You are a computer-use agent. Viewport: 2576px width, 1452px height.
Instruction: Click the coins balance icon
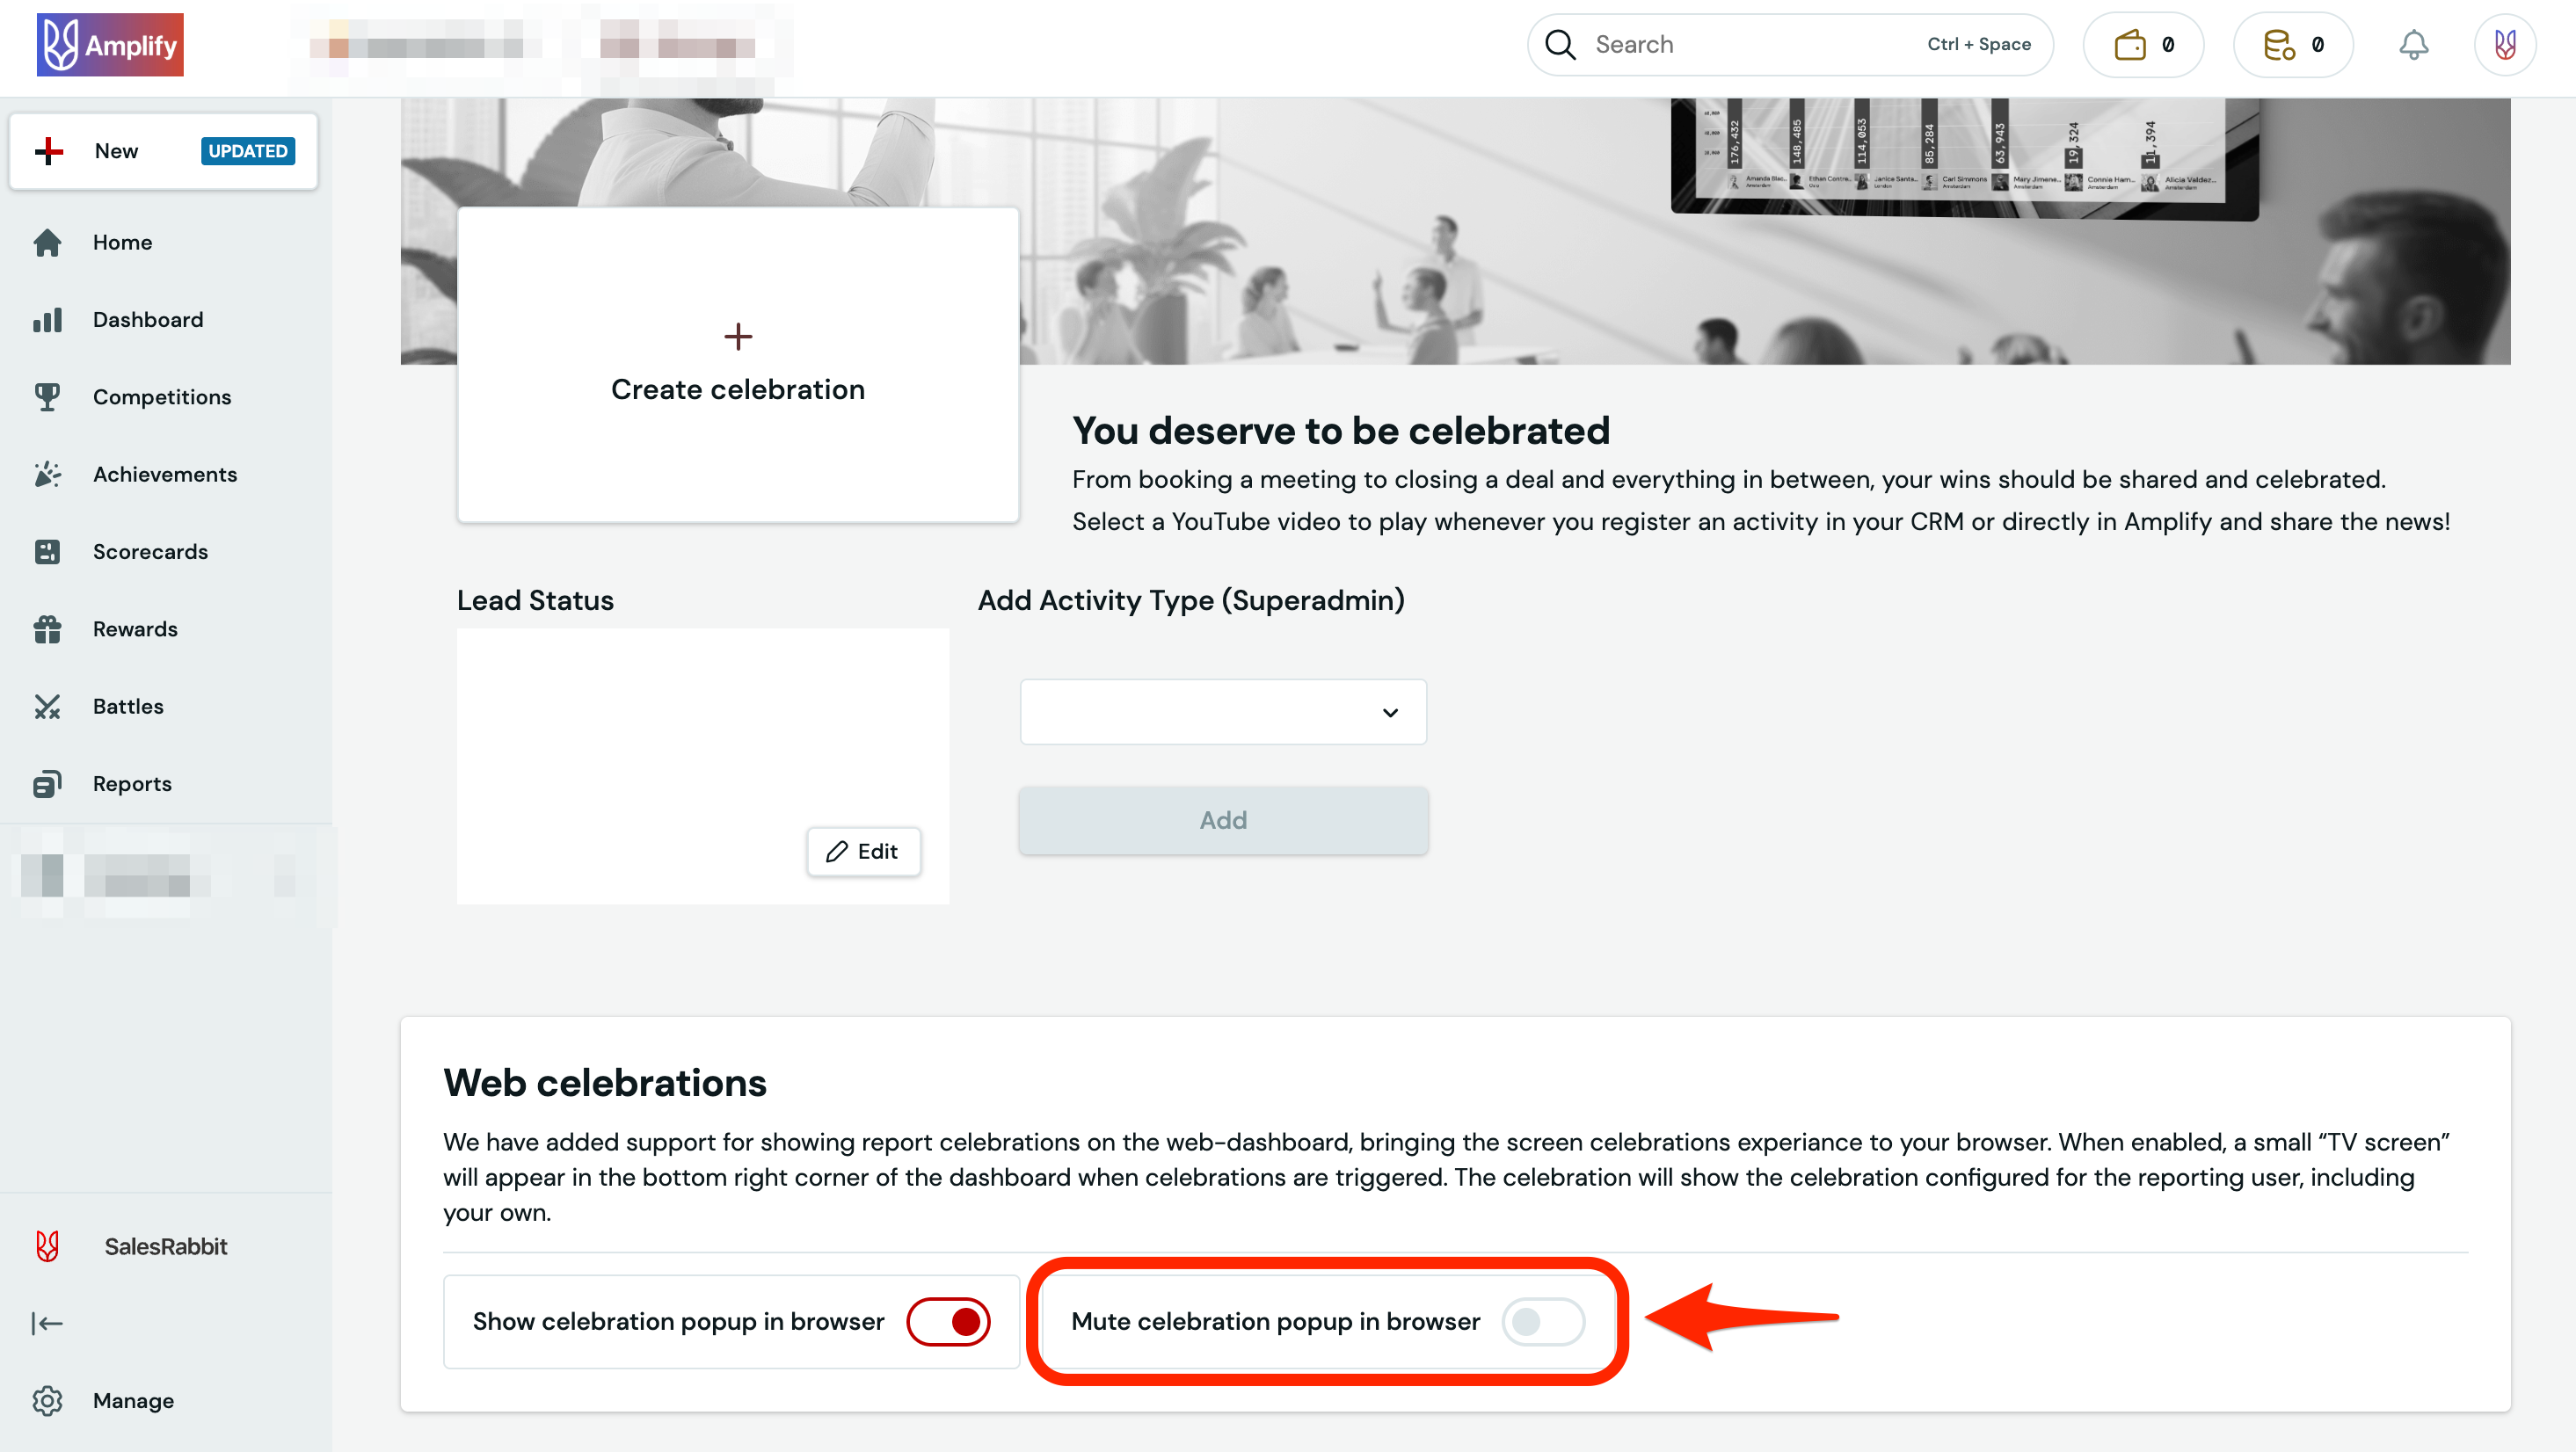click(x=2279, y=45)
